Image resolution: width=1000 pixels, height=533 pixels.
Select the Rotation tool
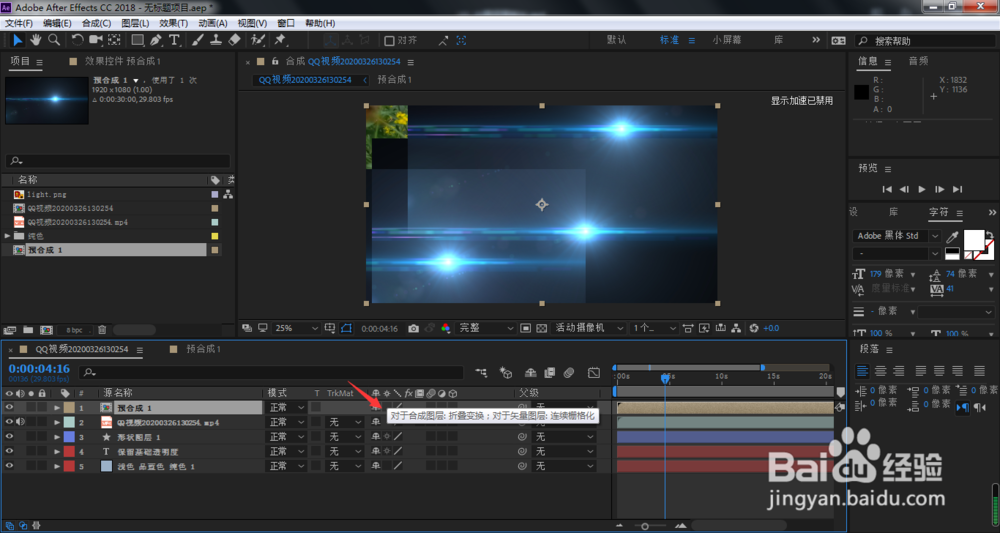(x=77, y=40)
